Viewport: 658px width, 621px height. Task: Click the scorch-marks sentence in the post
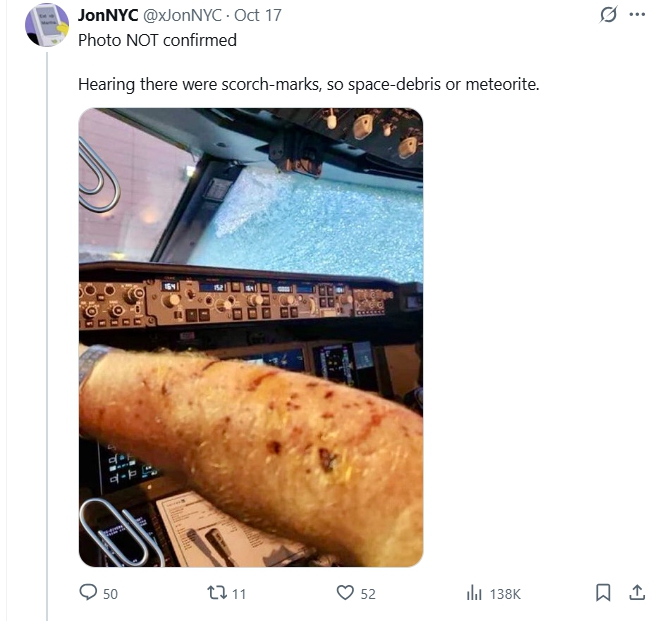point(308,84)
